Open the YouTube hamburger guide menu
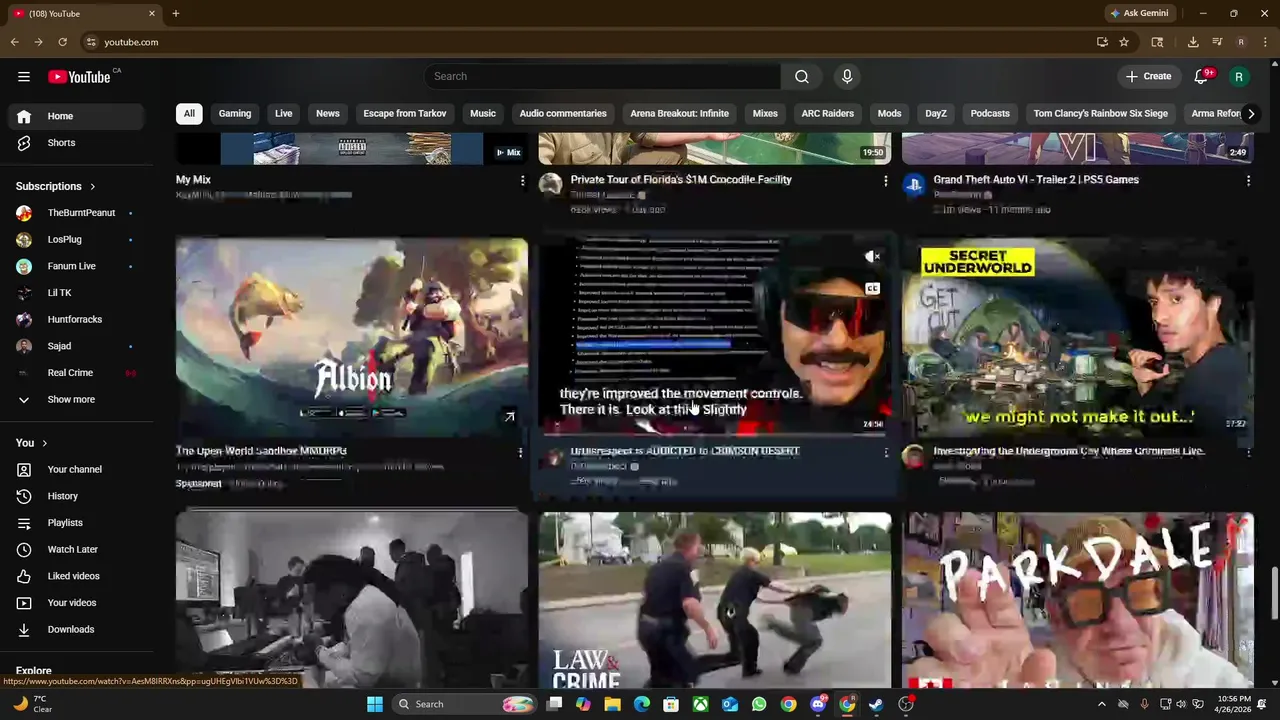This screenshot has width=1280, height=720. click(x=24, y=76)
